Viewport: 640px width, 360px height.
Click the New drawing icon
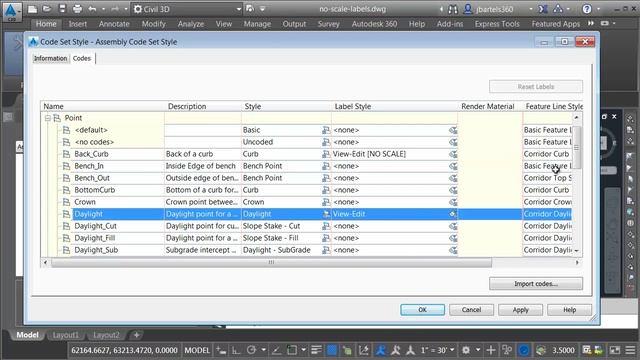click(33, 9)
